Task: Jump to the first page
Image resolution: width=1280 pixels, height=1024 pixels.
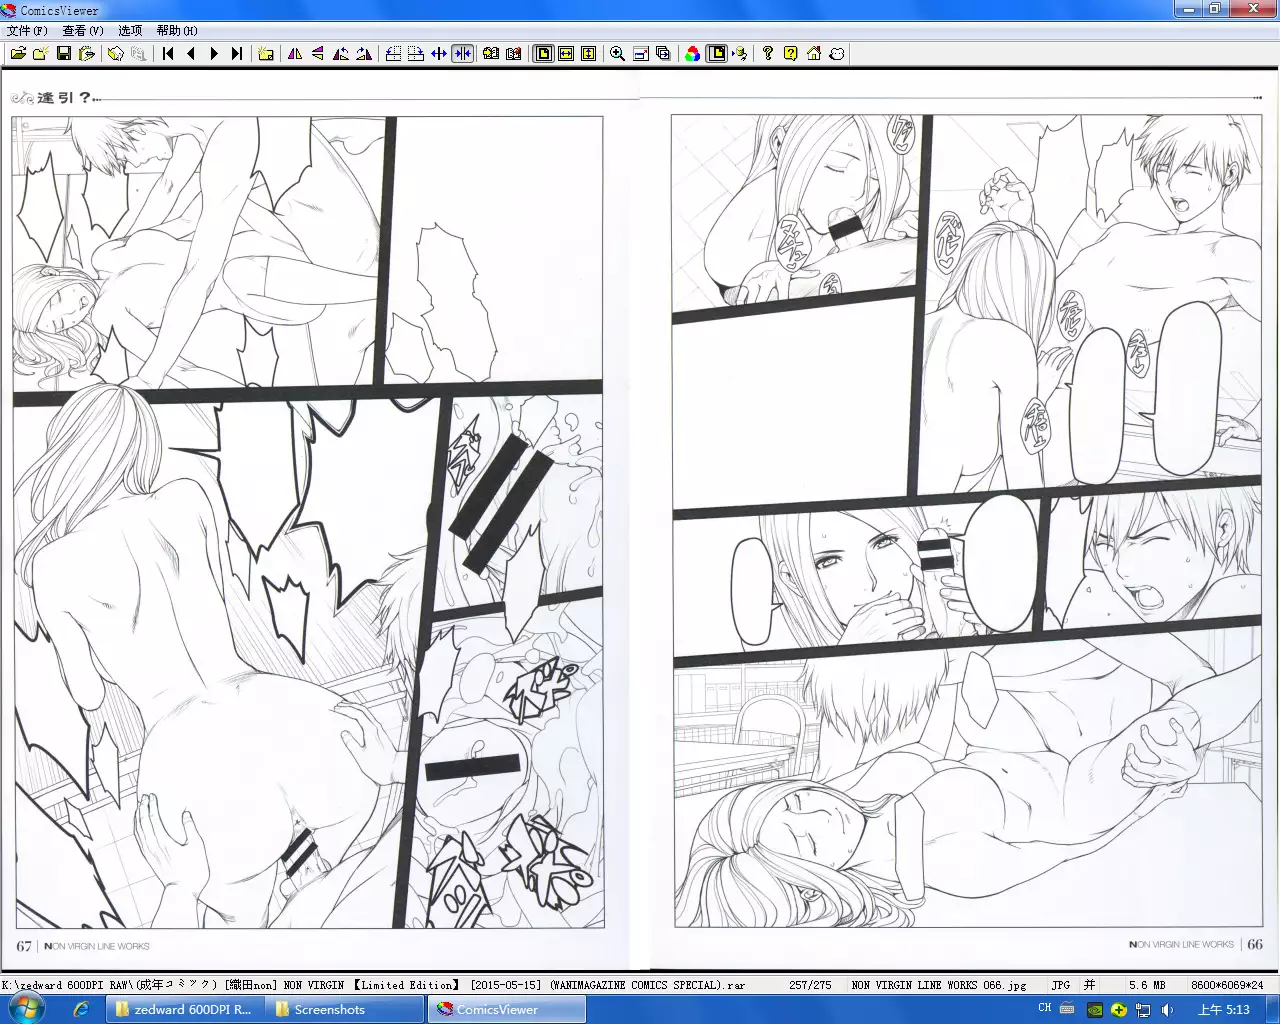Action: 168,54
